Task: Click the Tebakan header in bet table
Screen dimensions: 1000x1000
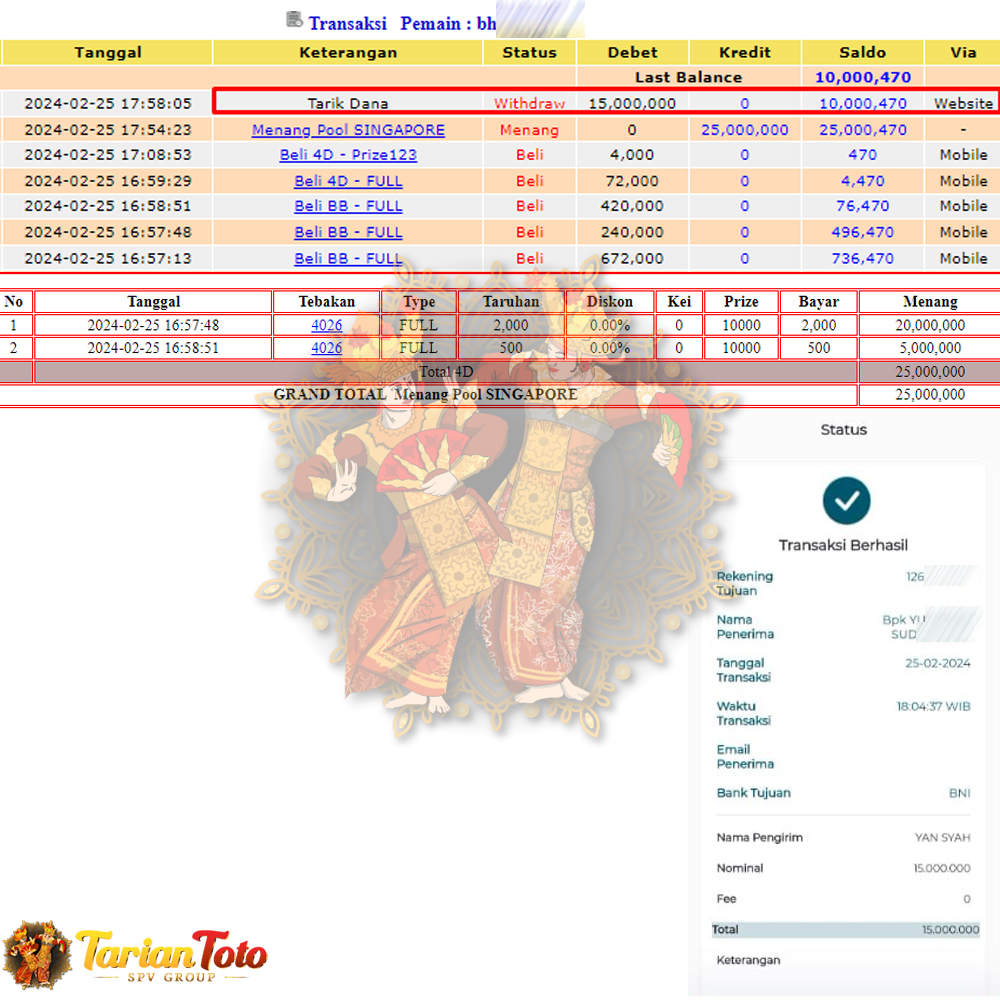Action: tap(326, 302)
